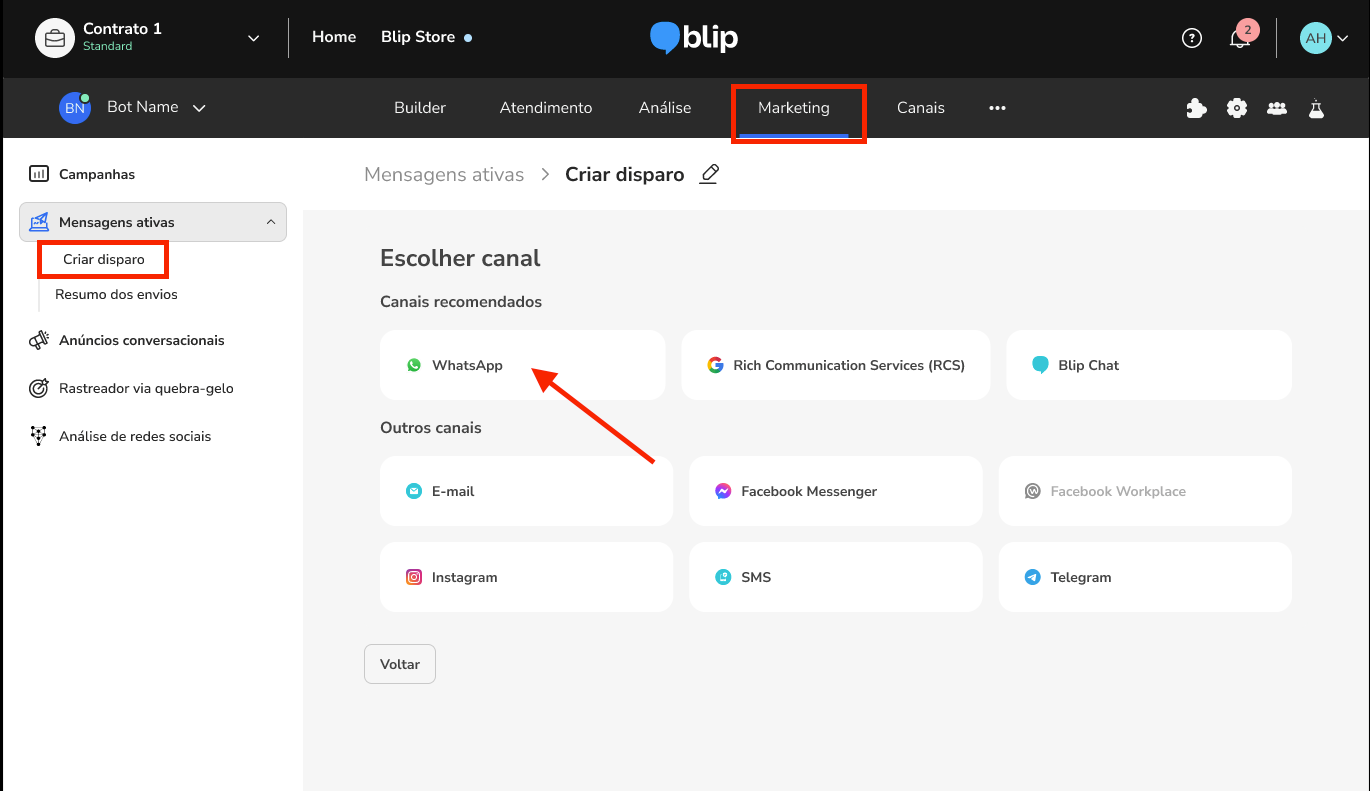The image size is (1370, 791).
Task: Show more tabs via ellipsis menu
Action: 997,108
